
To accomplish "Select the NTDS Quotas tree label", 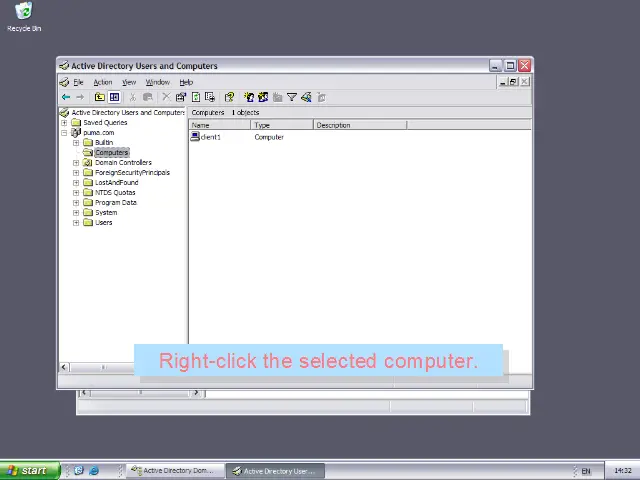I will tap(115, 193).
